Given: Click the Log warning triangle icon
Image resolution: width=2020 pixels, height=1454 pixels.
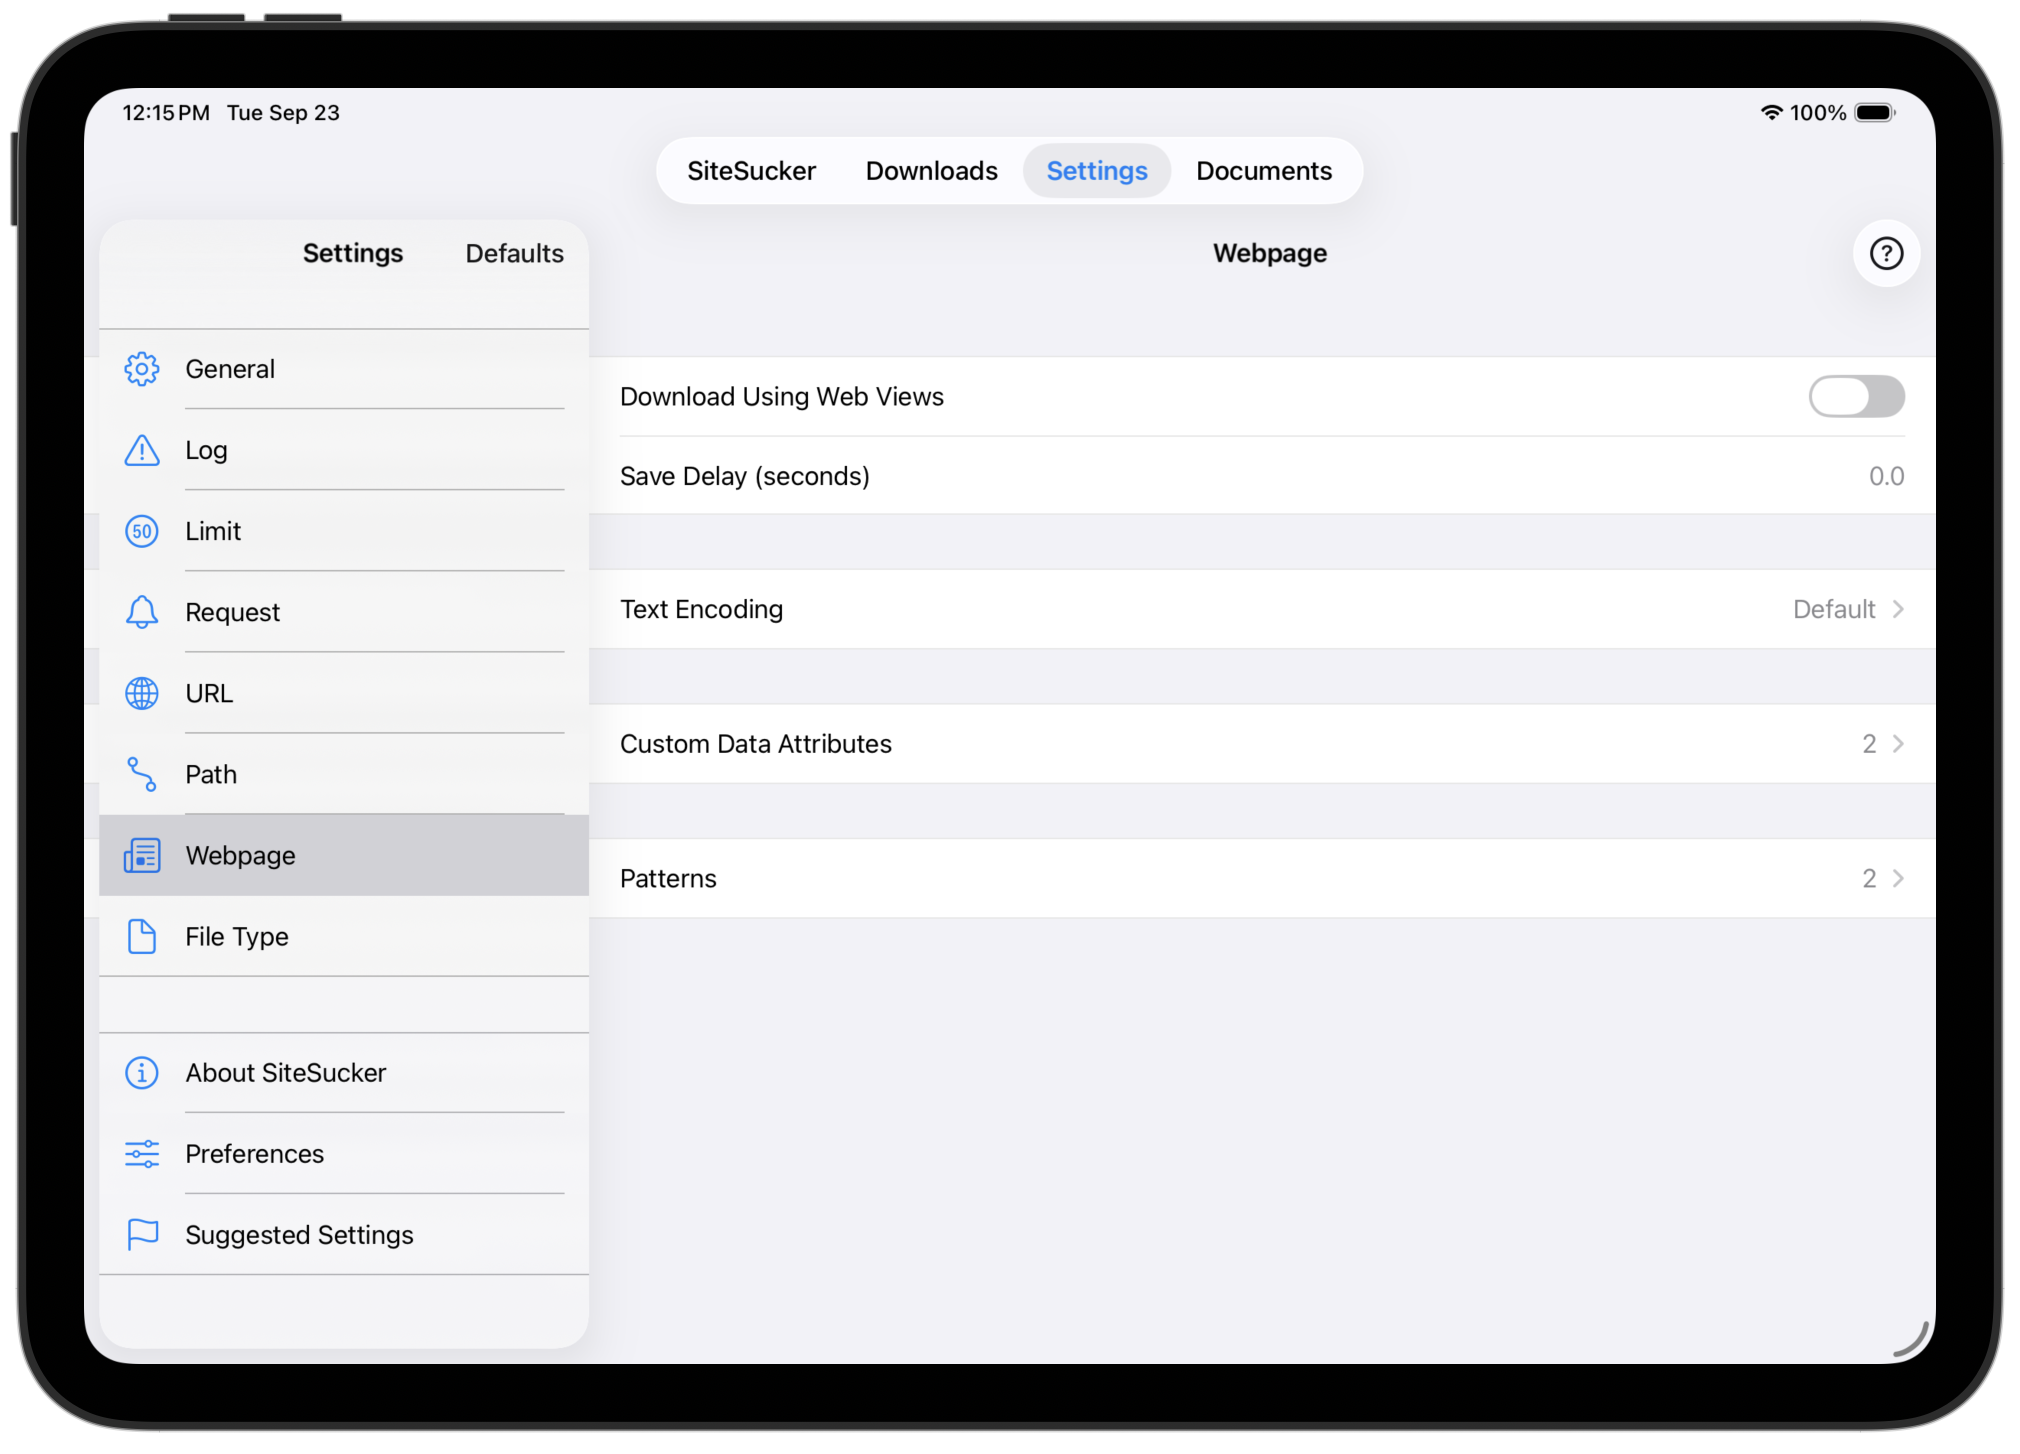Looking at the screenshot, I should 142,450.
